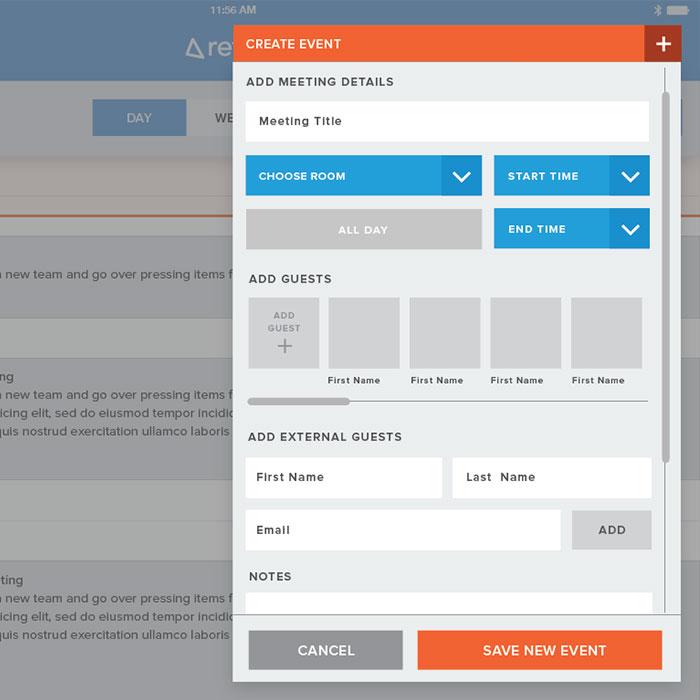Click the Meeting Title input field

447,122
